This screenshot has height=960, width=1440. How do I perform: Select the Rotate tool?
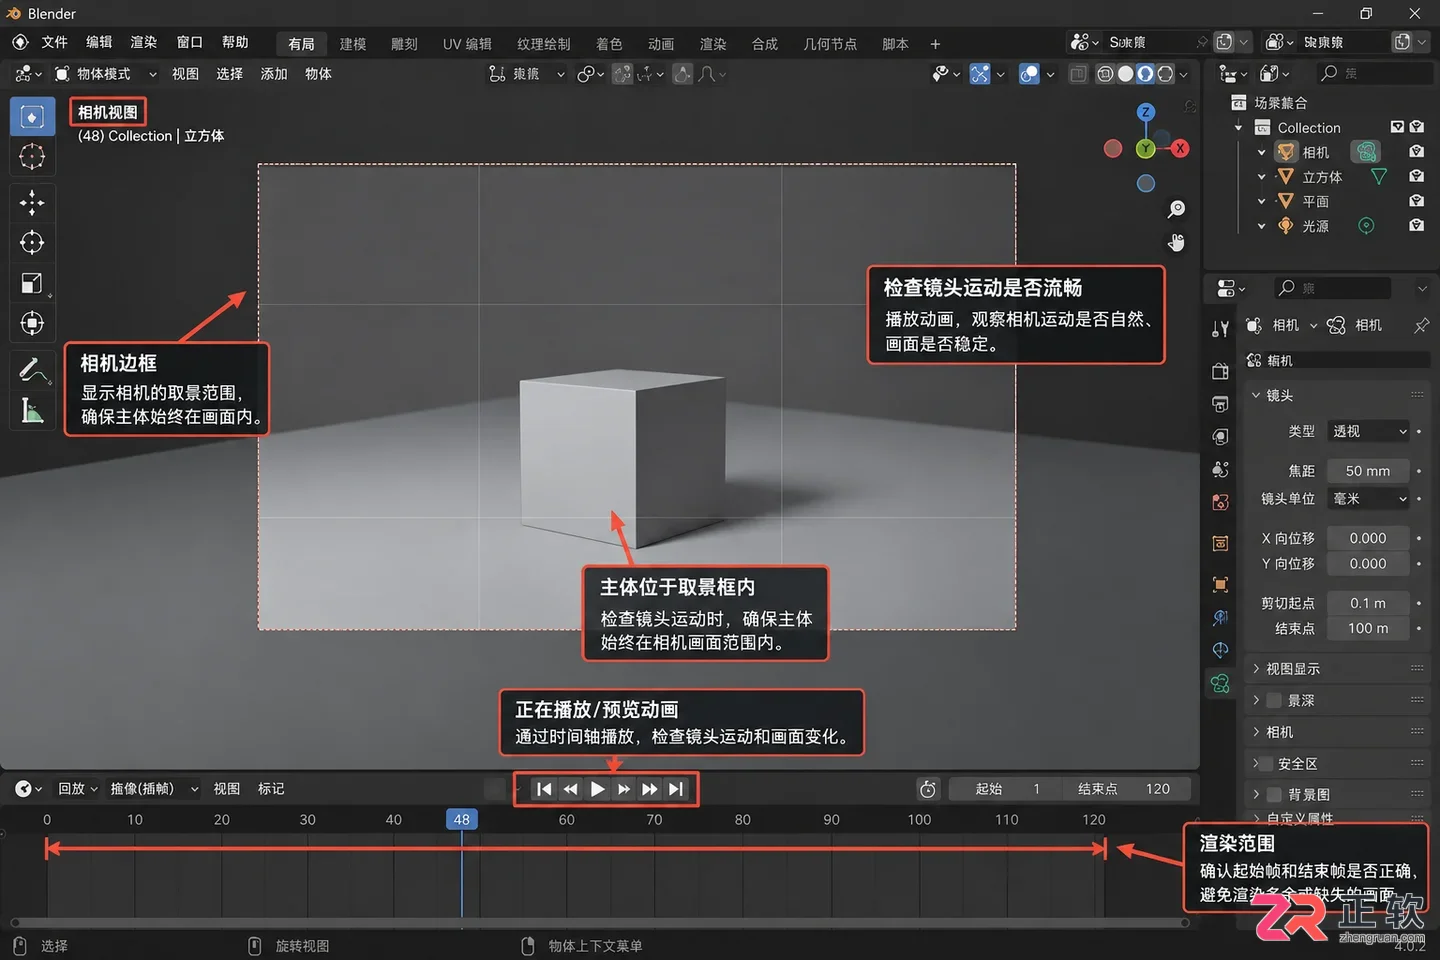click(32, 243)
